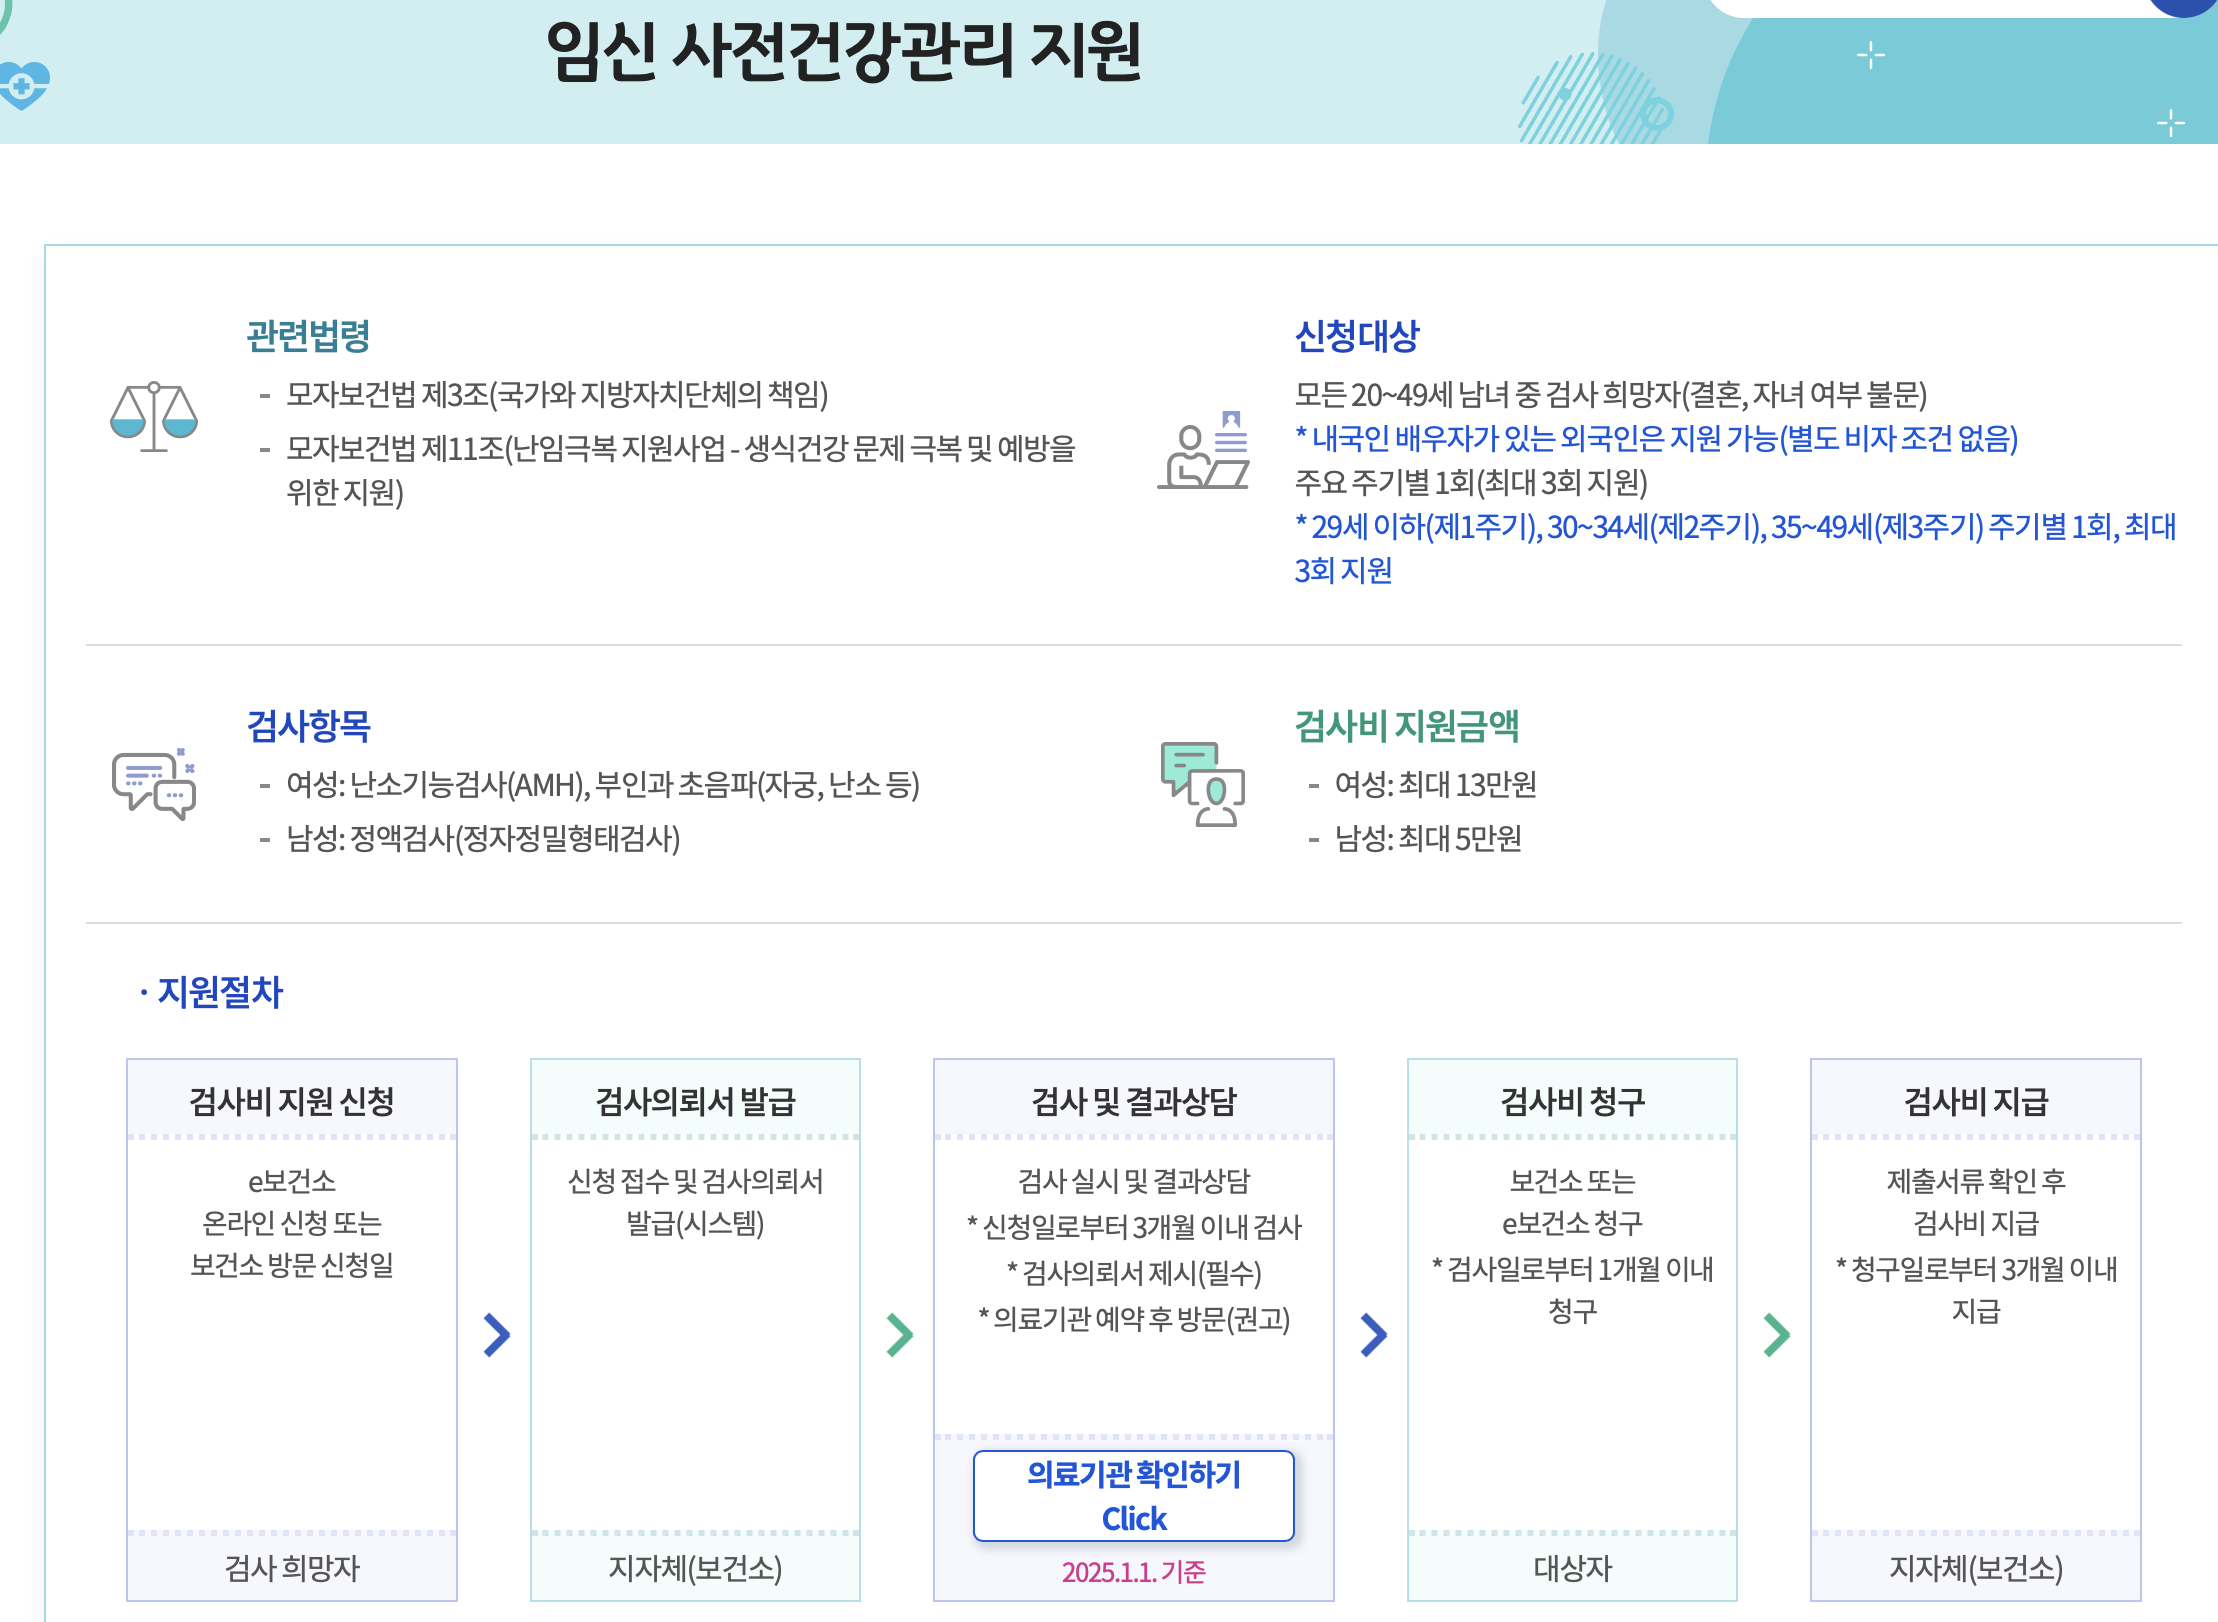Click the green arrow before 검사비 지급
Viewport: 2218px width, 1622px height.
1776,1334
